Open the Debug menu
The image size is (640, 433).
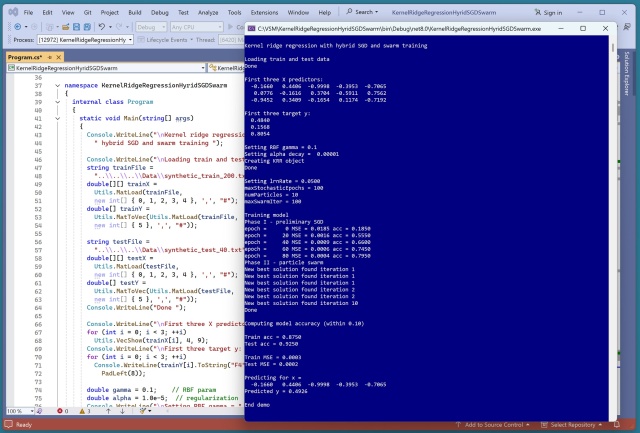[x=160, y=12]
